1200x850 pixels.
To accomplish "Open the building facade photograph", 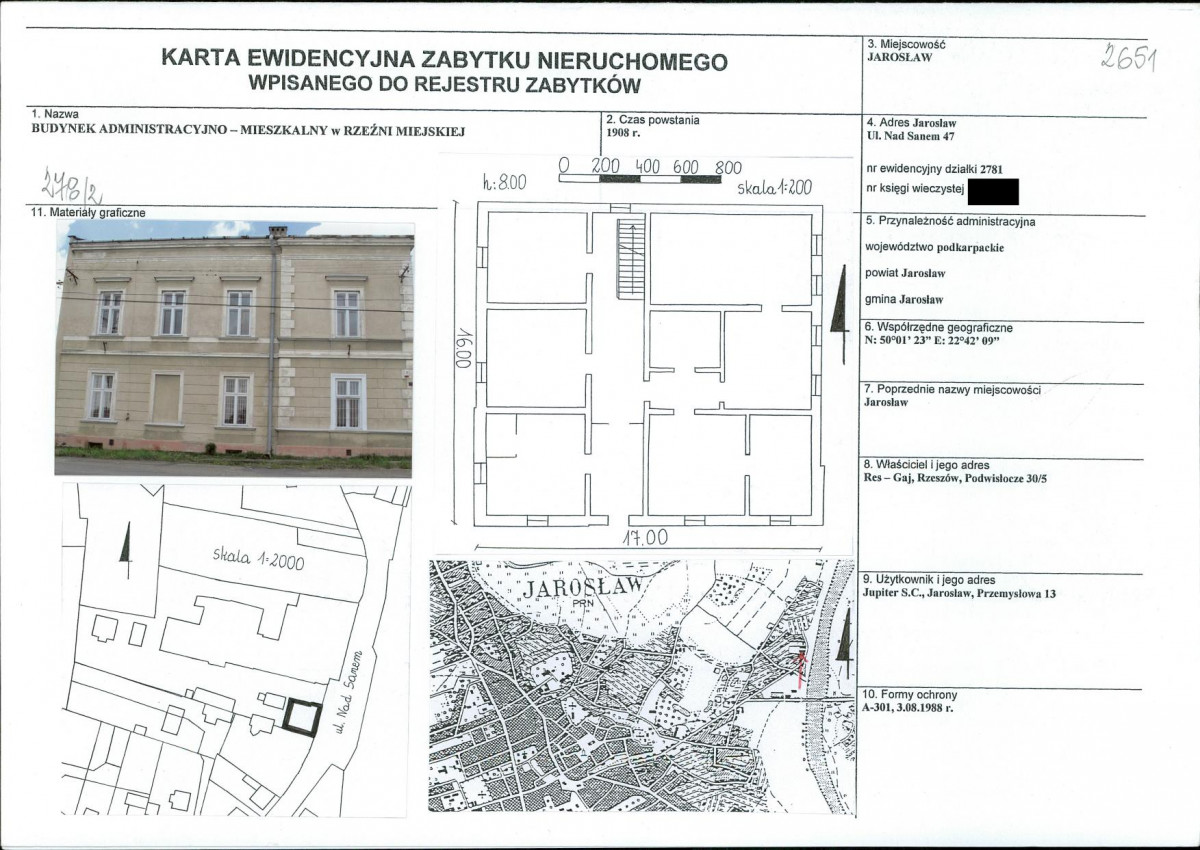I will (x=235, y=347).
